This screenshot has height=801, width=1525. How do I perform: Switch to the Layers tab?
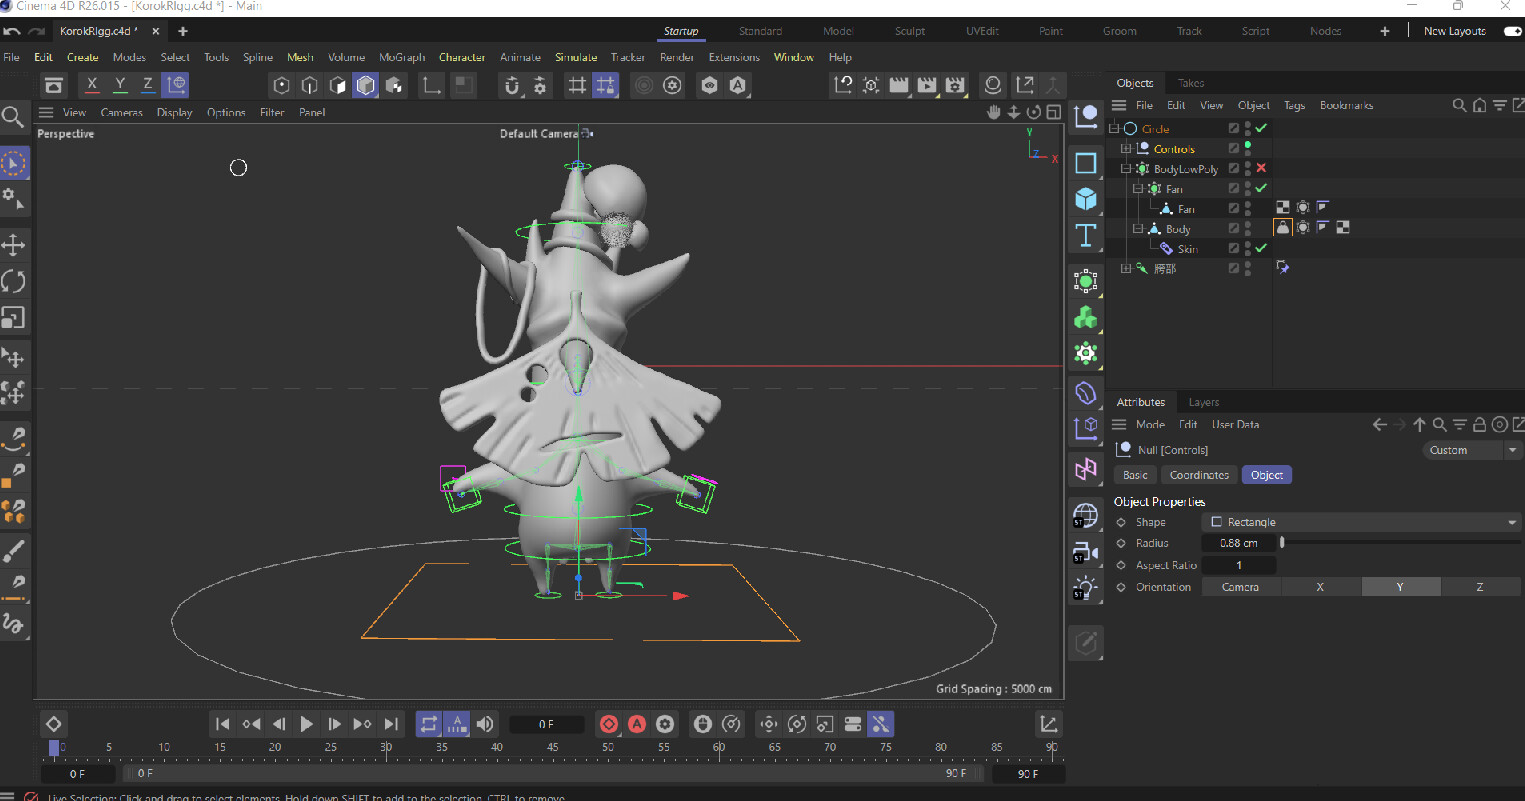coord(1204,402)
